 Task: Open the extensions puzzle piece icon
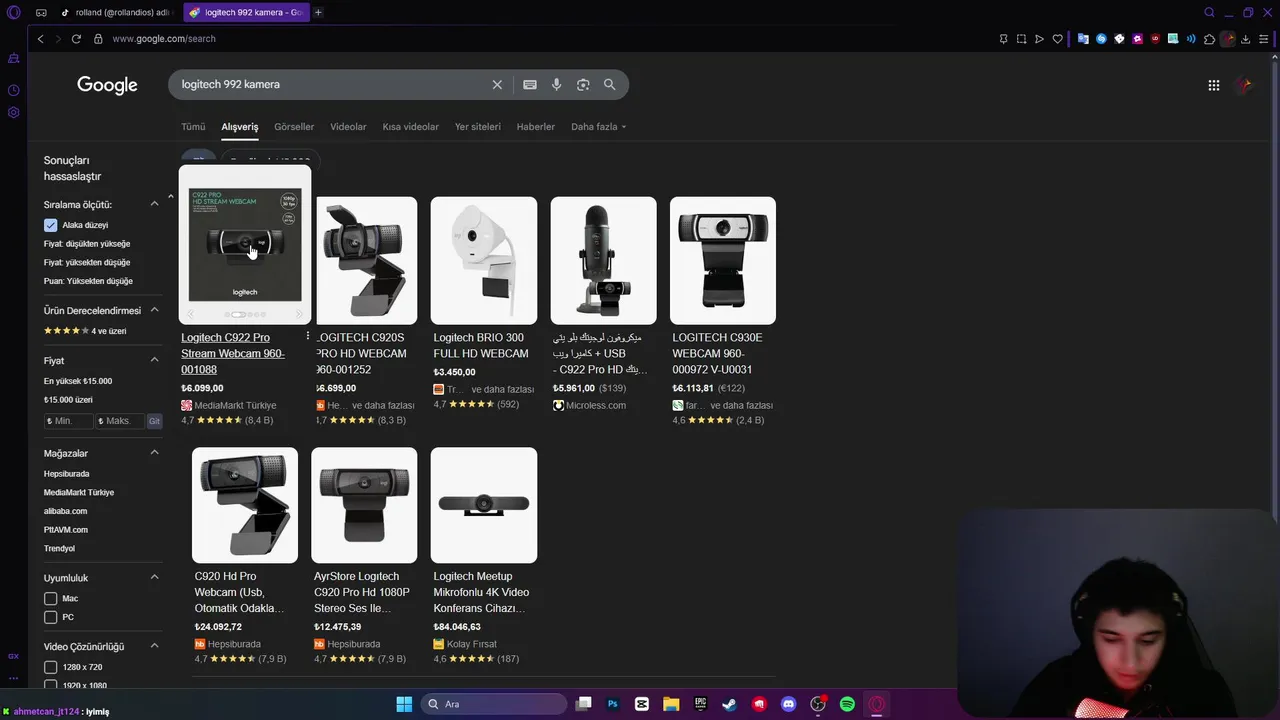(1209, 39)
